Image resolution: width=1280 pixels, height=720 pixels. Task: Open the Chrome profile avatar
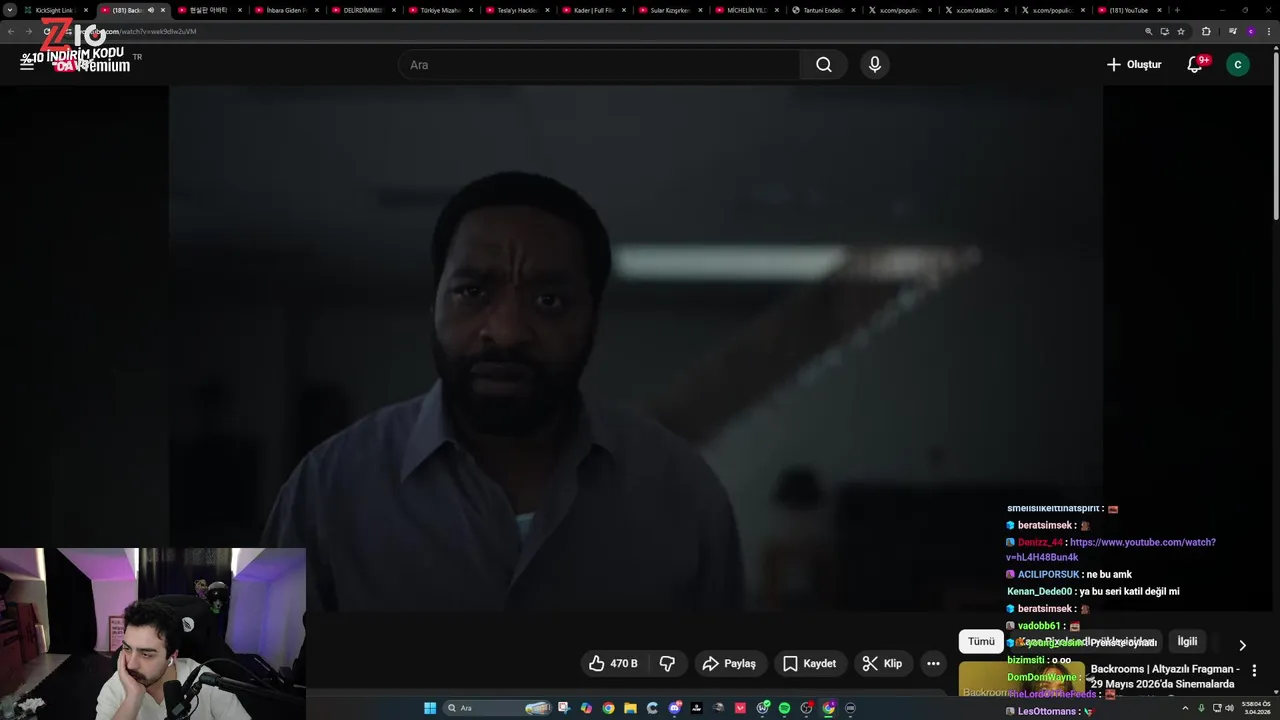tap(1251, 31)
